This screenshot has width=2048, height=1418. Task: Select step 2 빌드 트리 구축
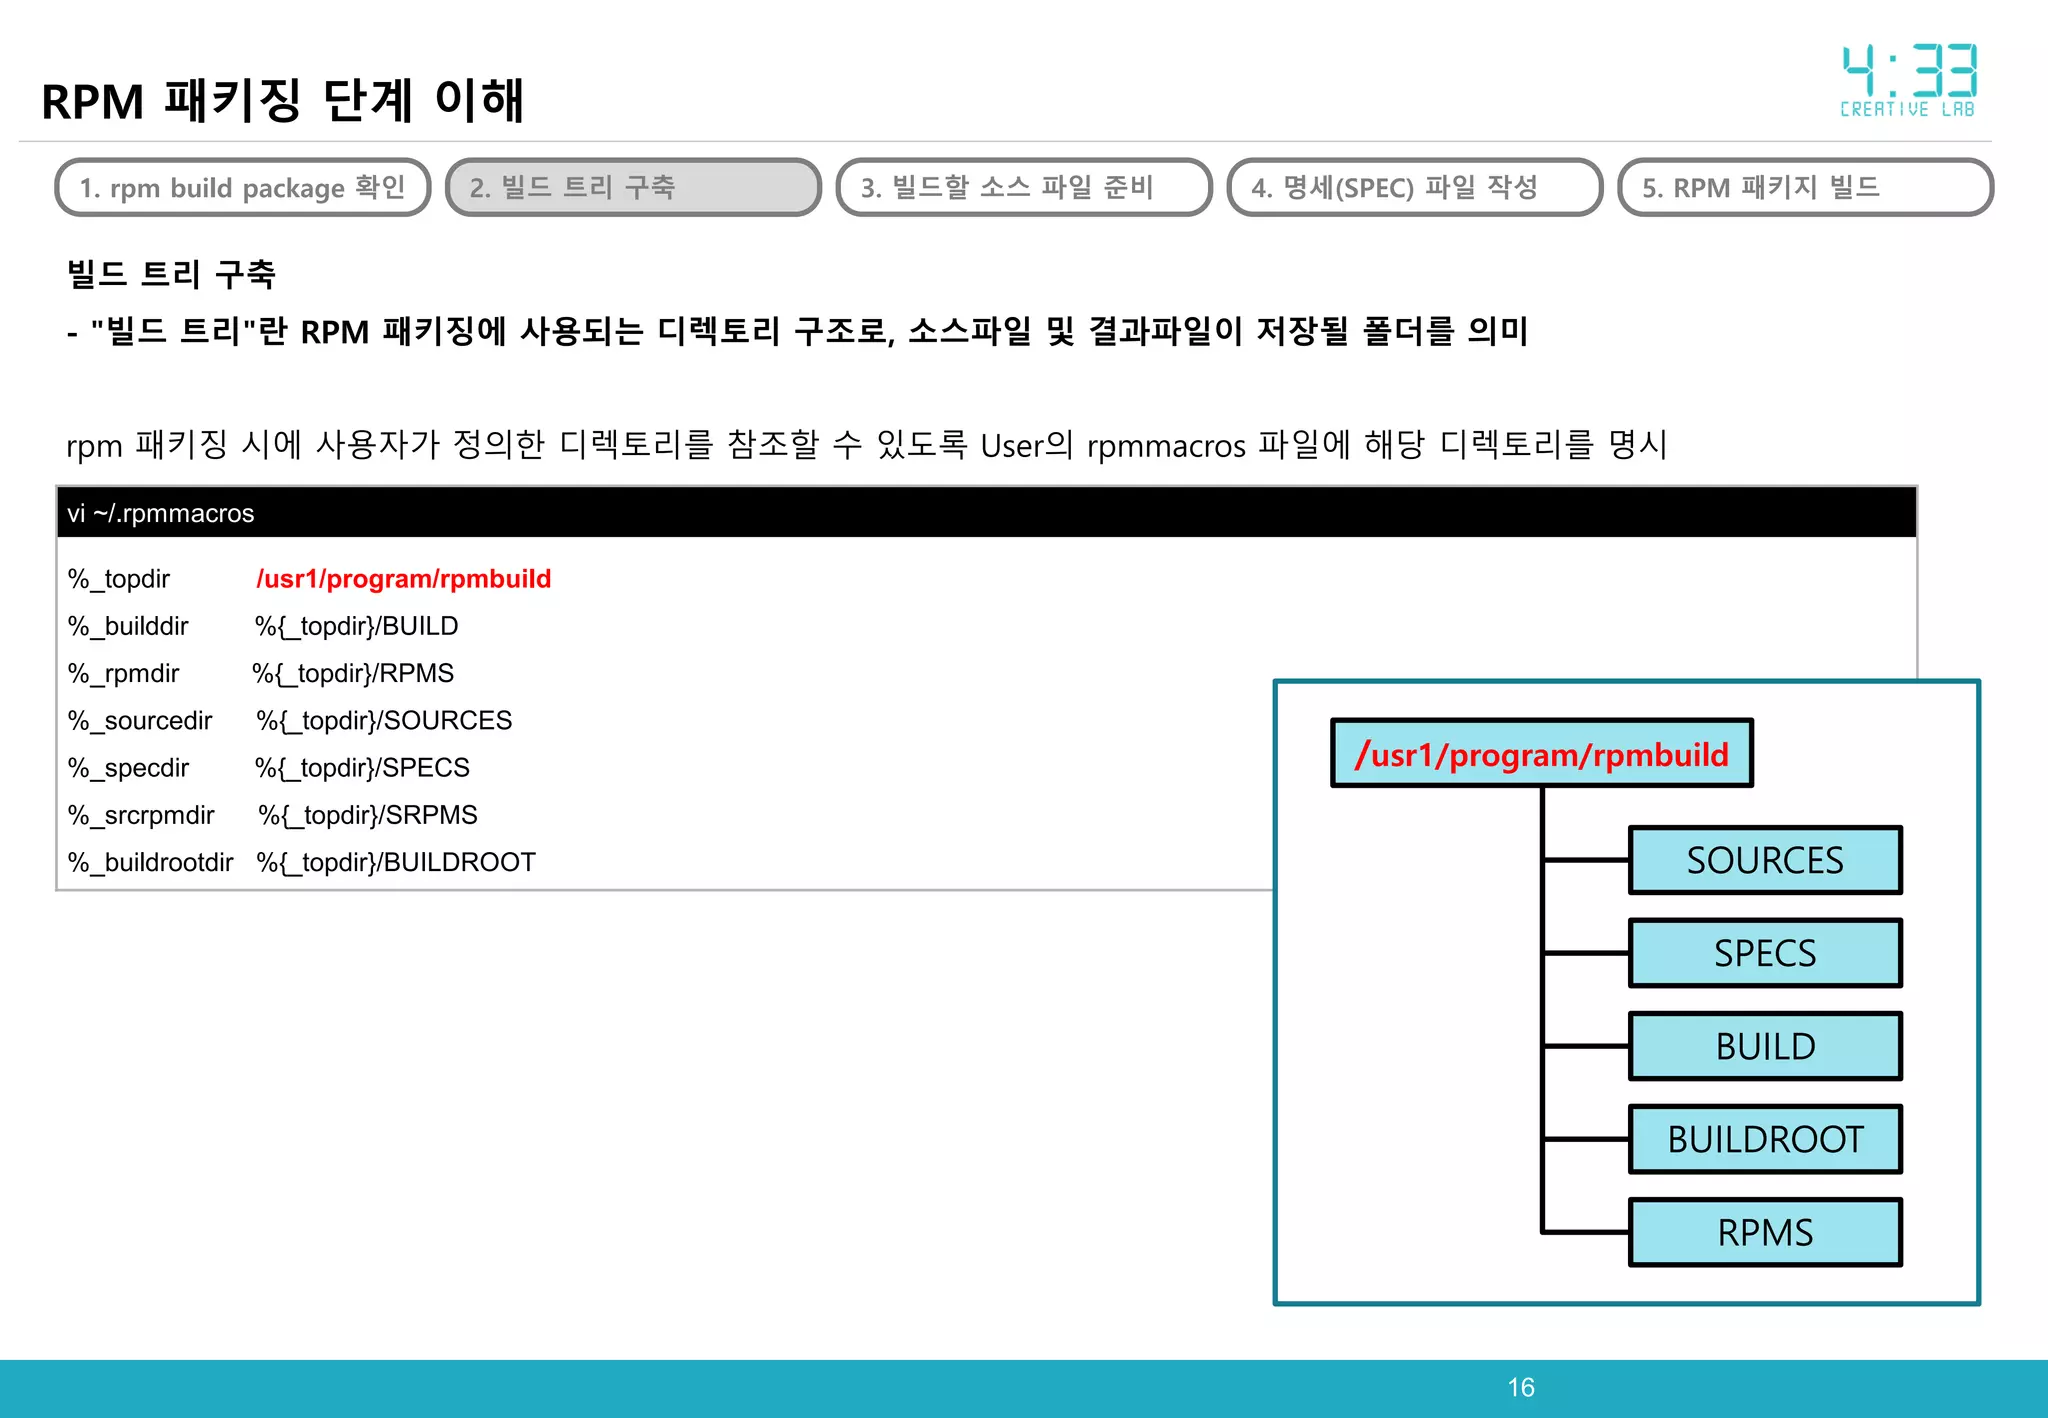[633, 187]
